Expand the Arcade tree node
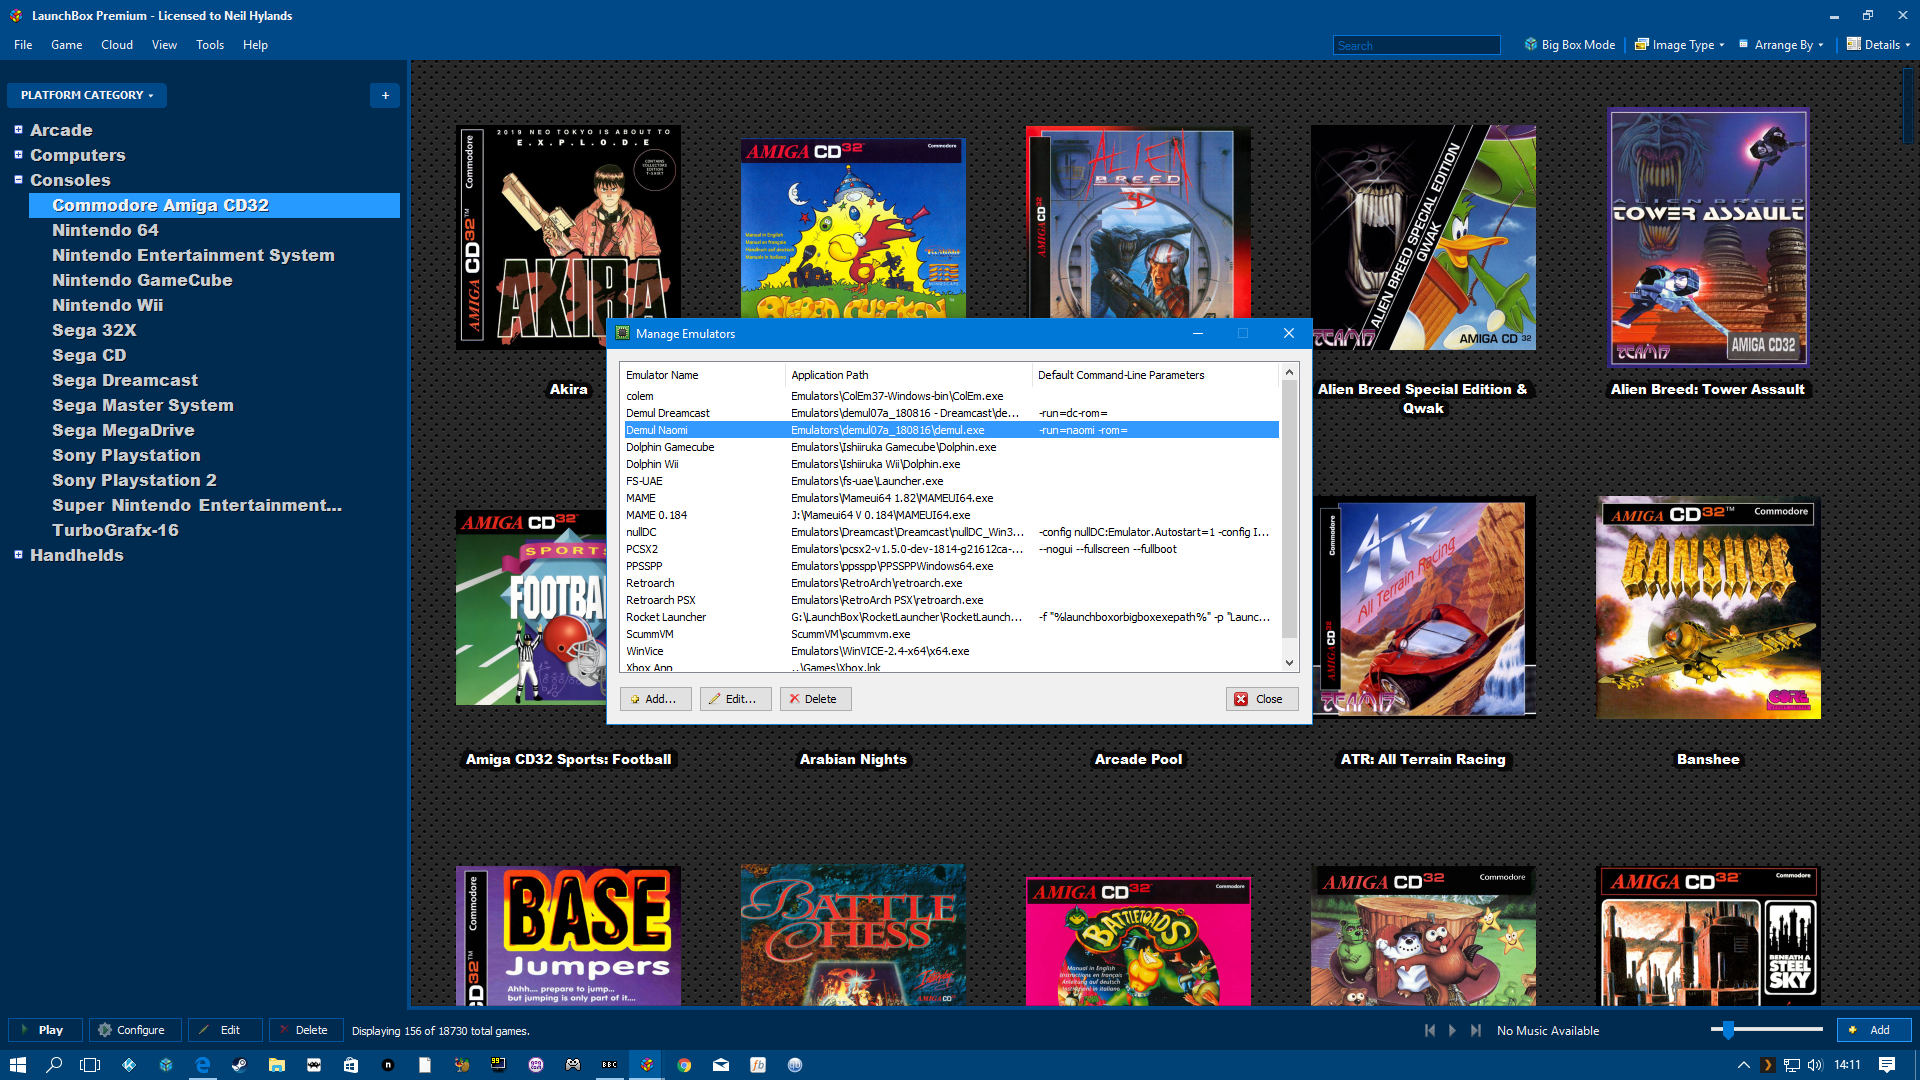1920x1080 pixels. pos(18,129)
